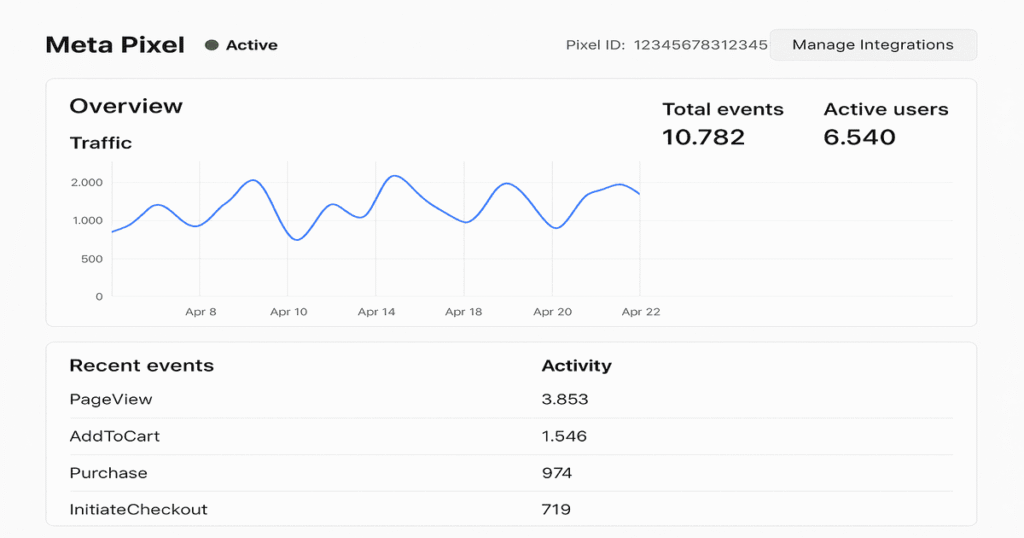Viewport: 1024px width, 538px height.
Task: Click the 1.000 y-axis label
Action: click(x=87, y=220)
